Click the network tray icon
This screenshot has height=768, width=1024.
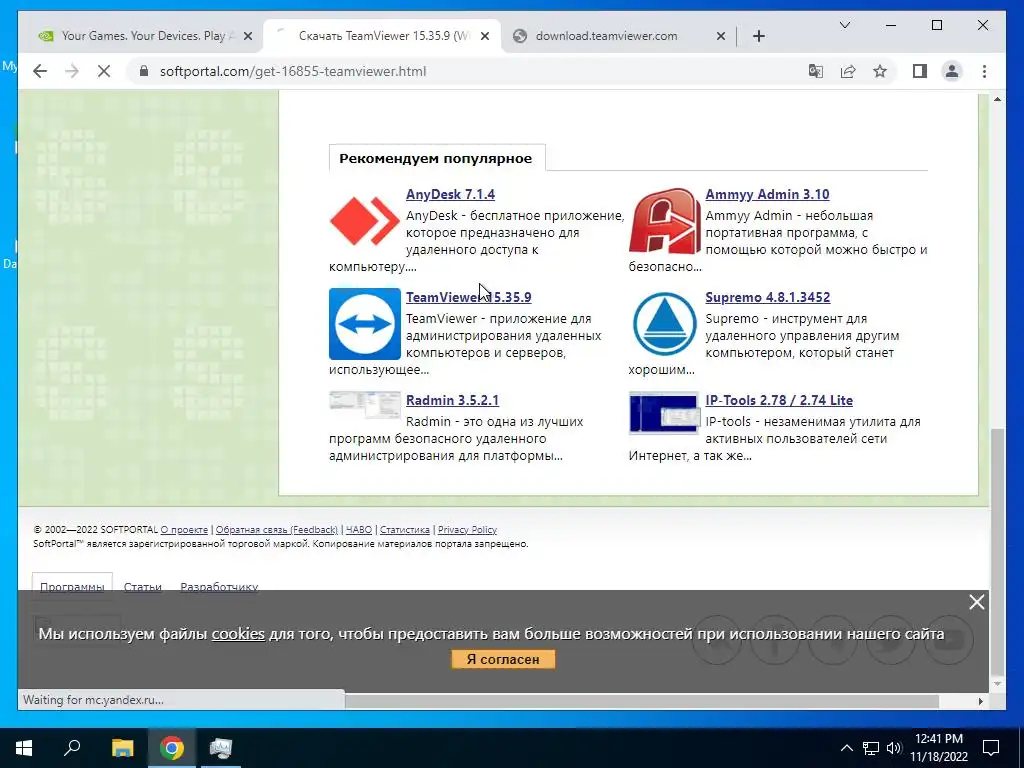871,748
